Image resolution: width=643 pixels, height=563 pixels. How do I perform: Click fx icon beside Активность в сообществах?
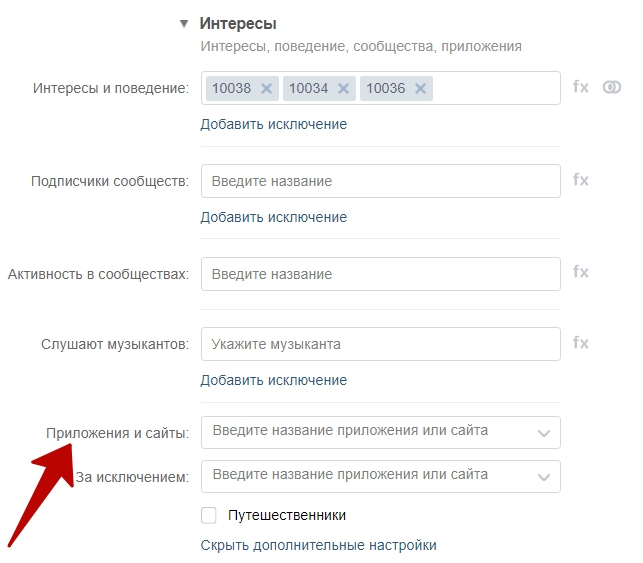pyautogui.click(x=581, y=272)
